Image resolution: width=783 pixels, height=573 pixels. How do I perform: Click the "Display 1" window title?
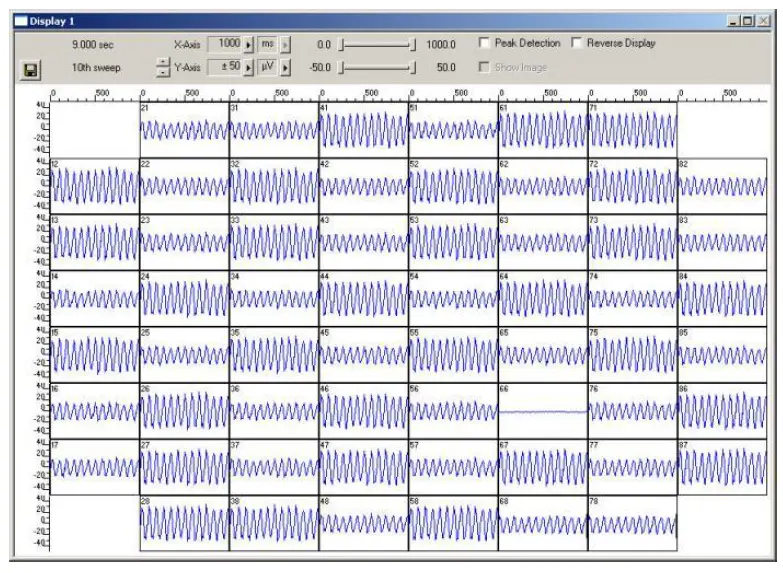point(52,21)
